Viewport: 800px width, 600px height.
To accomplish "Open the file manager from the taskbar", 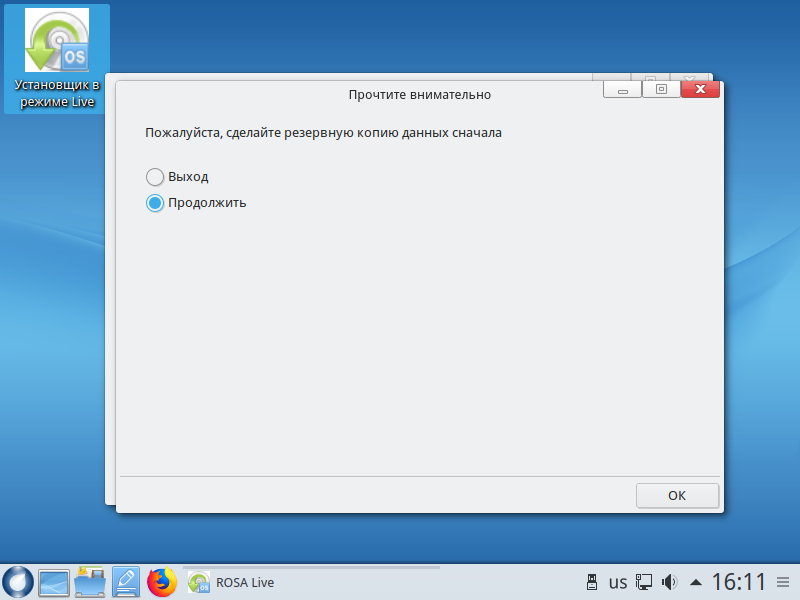I will click(90, 582).
